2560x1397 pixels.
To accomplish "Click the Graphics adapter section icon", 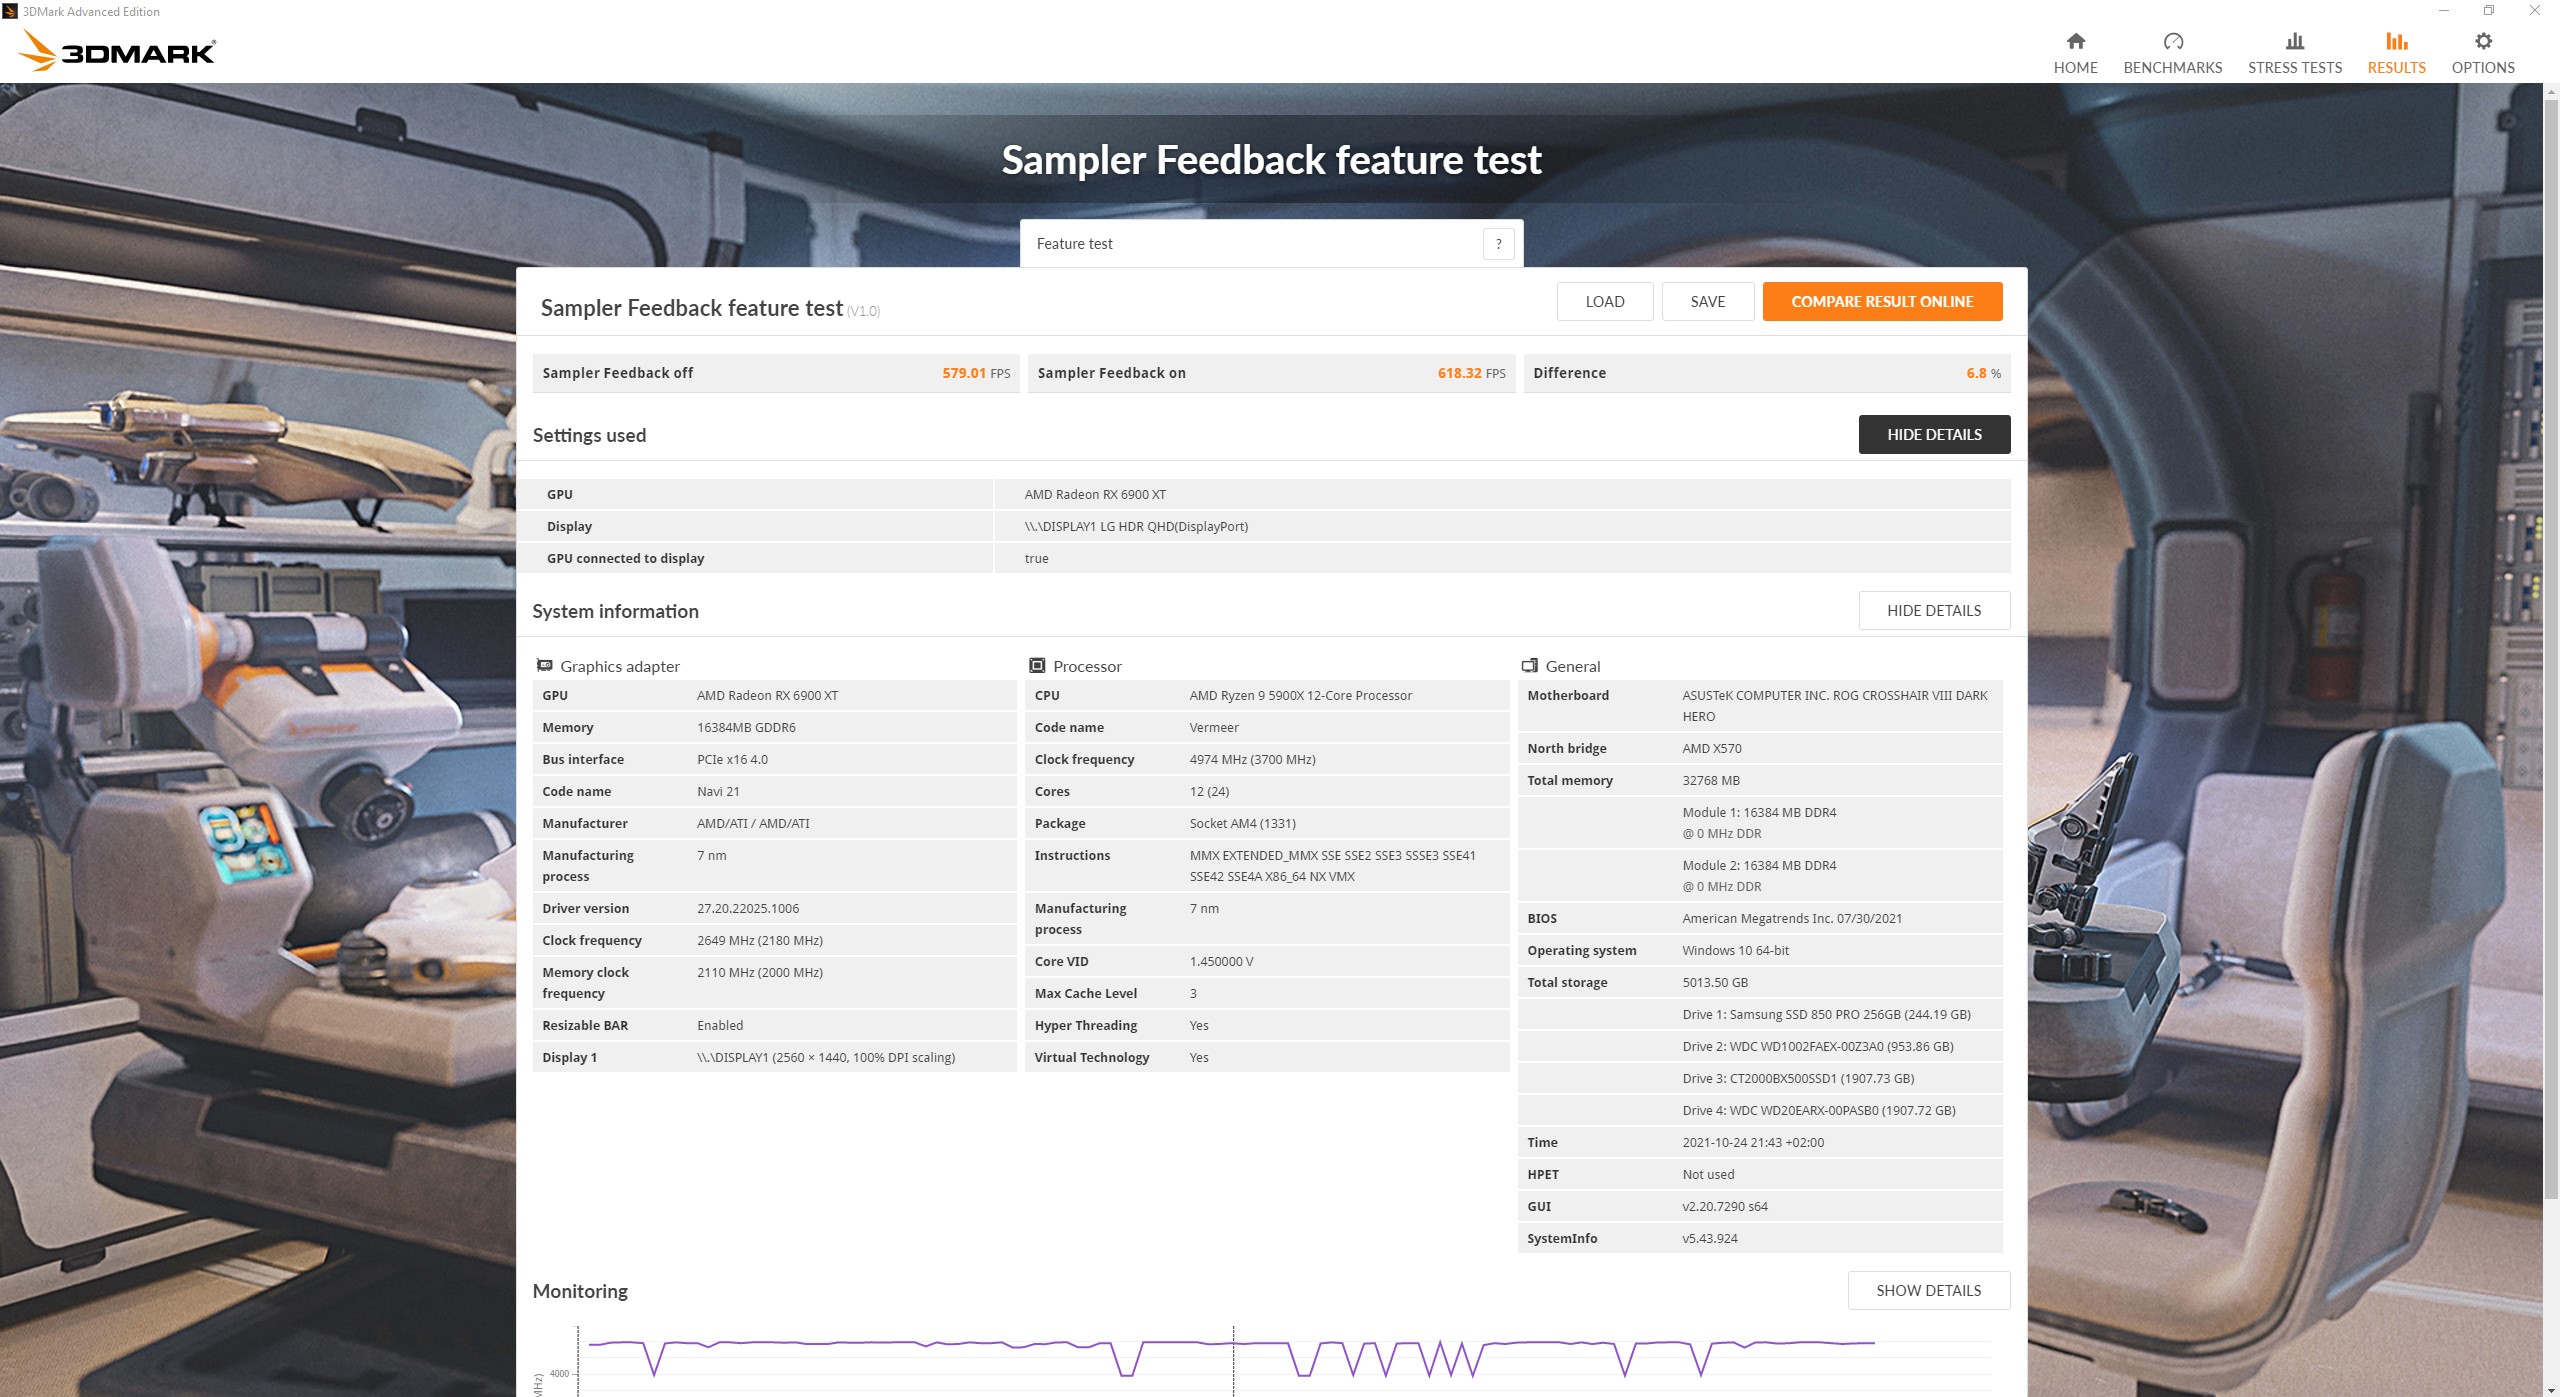I will pyautogui.click(x=545, y=666).
